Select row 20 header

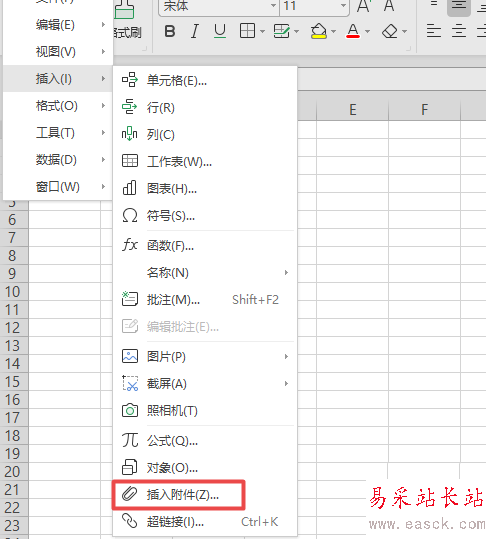tap(14, 472)
